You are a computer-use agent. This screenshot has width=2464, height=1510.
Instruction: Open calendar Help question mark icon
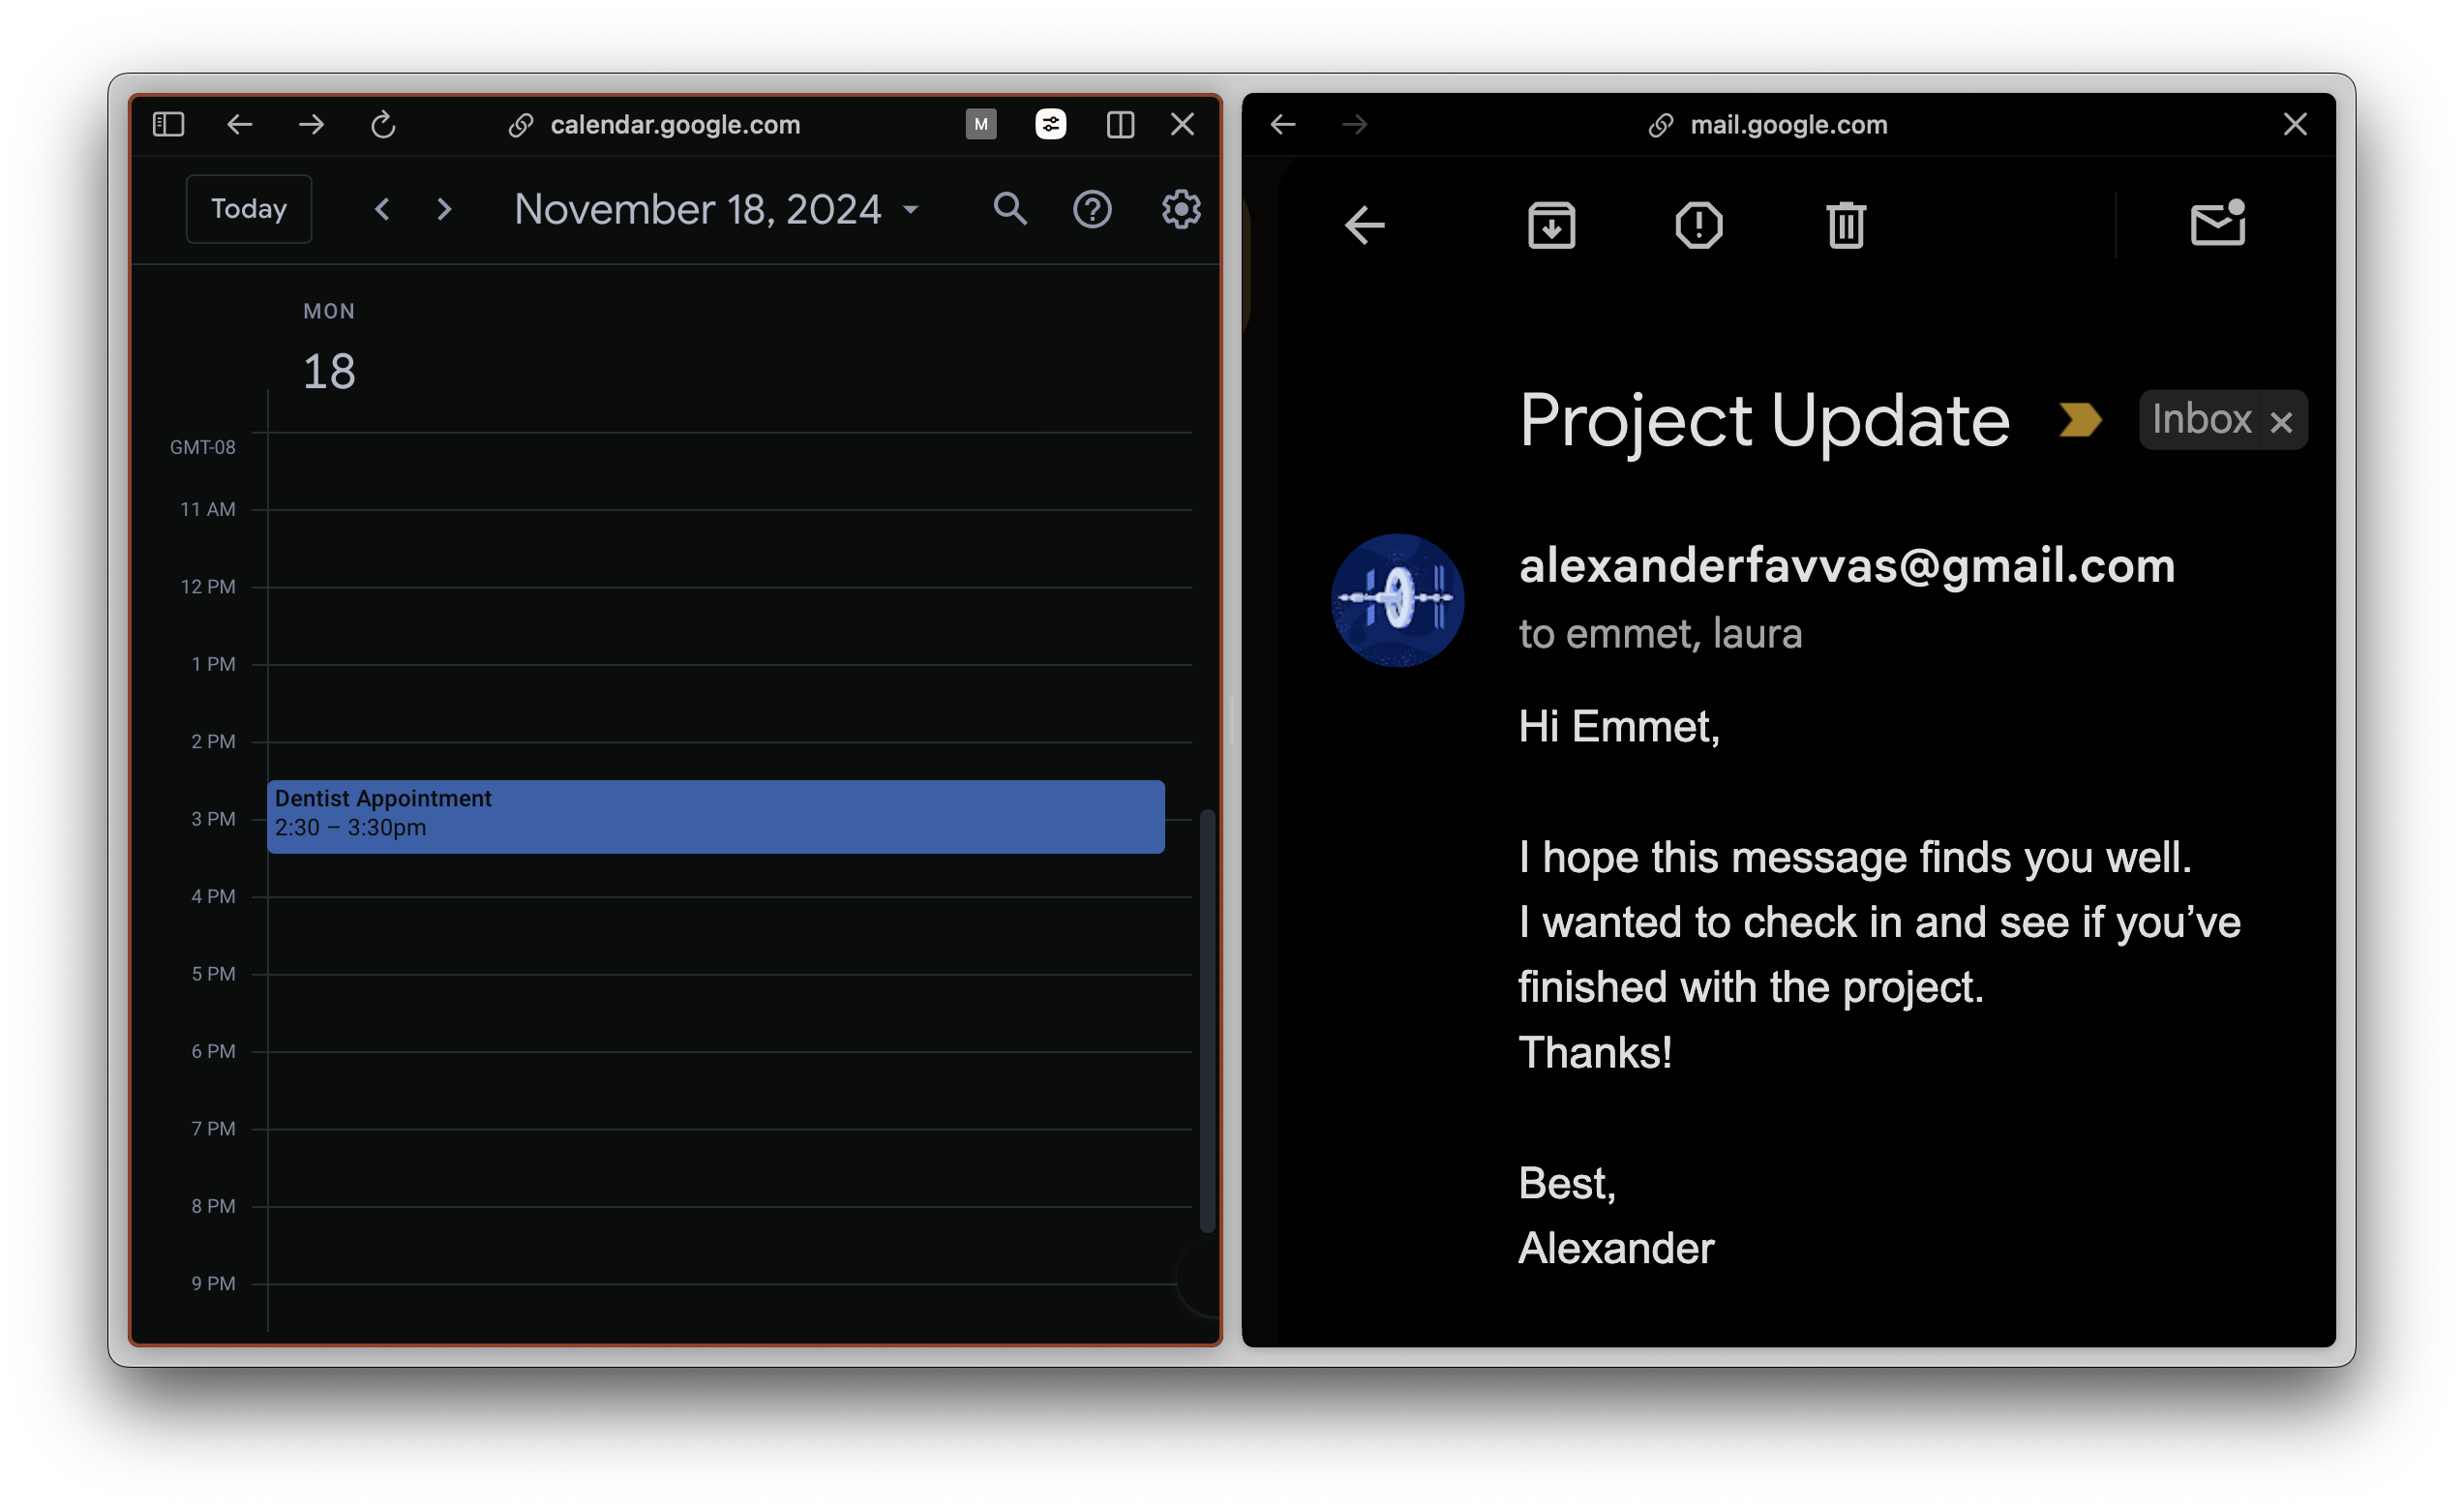coord(1092,209)
